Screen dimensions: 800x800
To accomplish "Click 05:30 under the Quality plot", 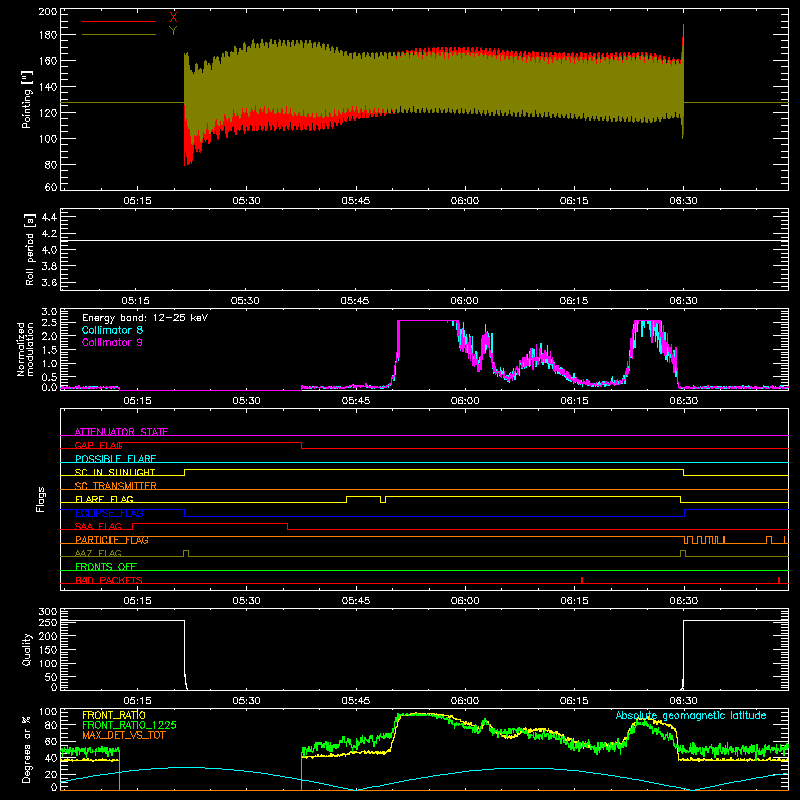I will [246, 701].
